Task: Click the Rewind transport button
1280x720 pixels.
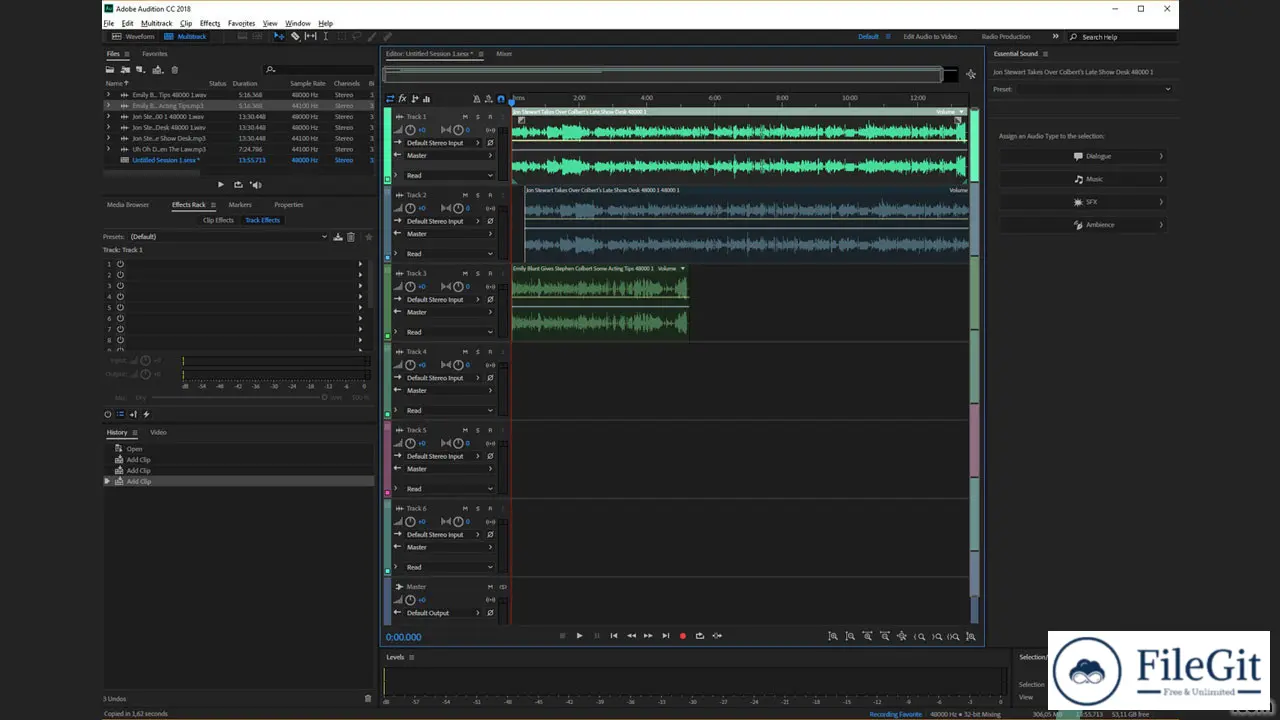Action: tap(631, 636)
